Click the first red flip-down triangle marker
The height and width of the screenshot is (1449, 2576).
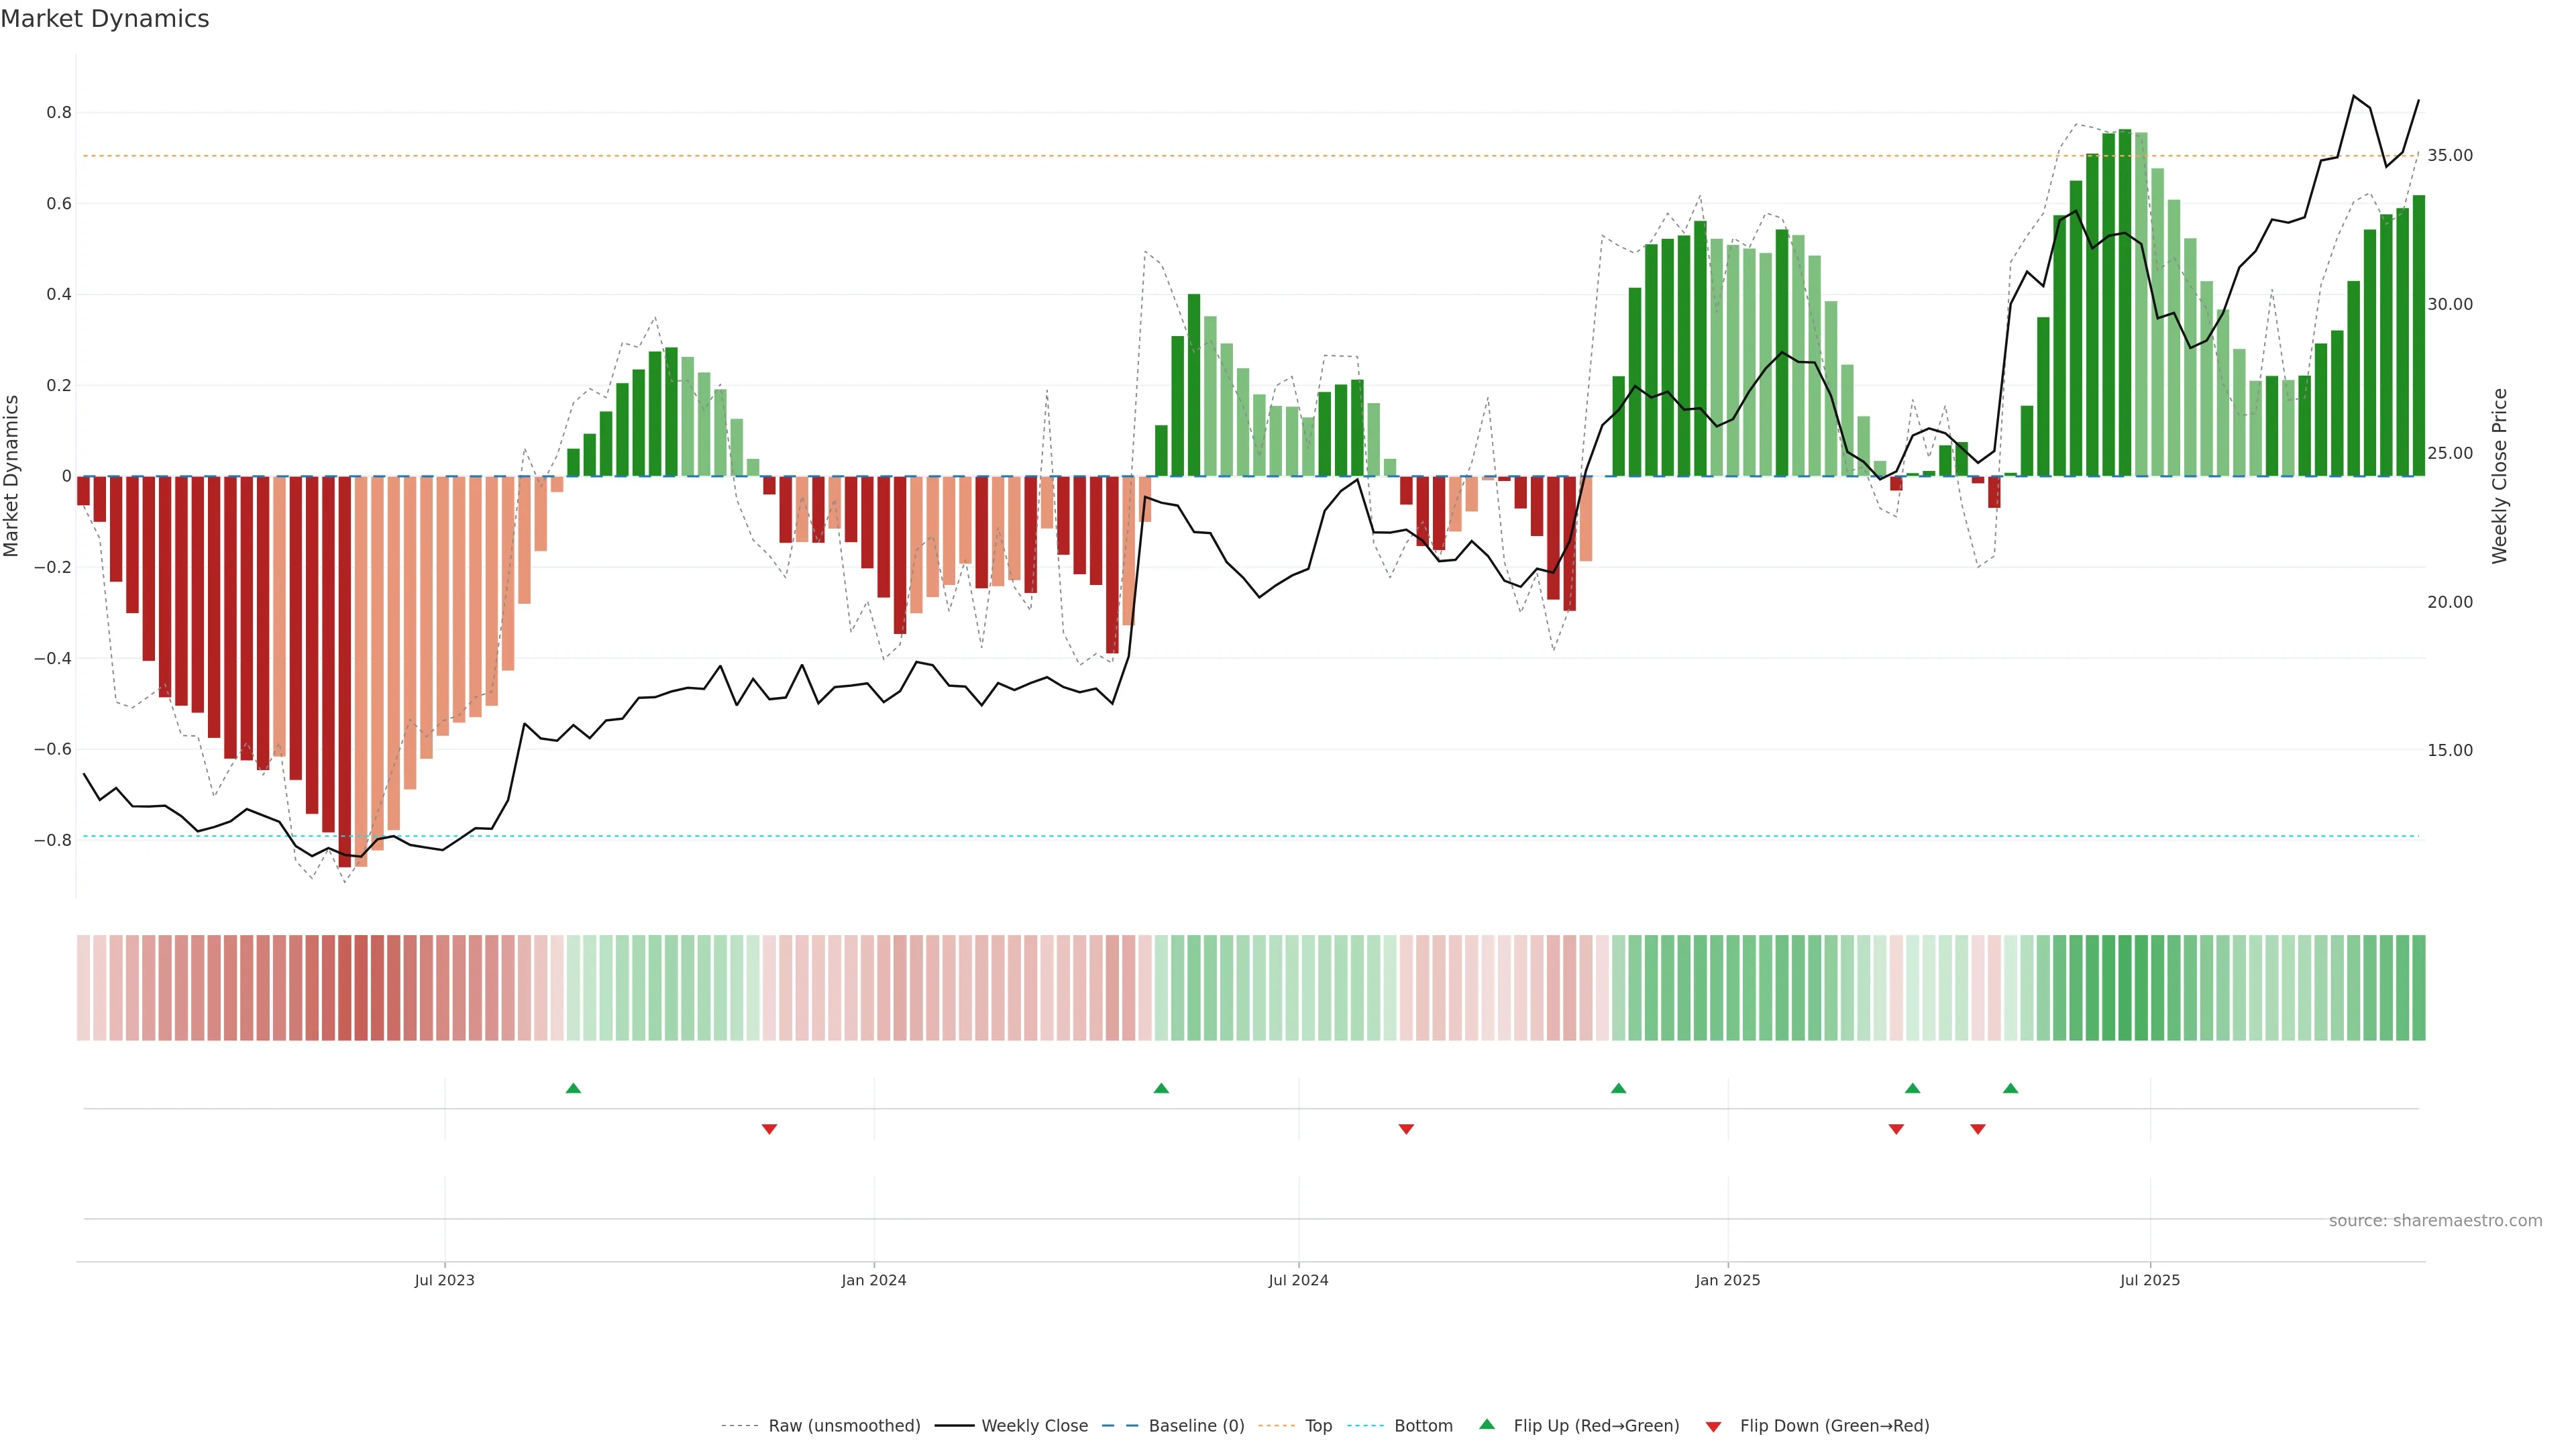[x=769, y=1129]
